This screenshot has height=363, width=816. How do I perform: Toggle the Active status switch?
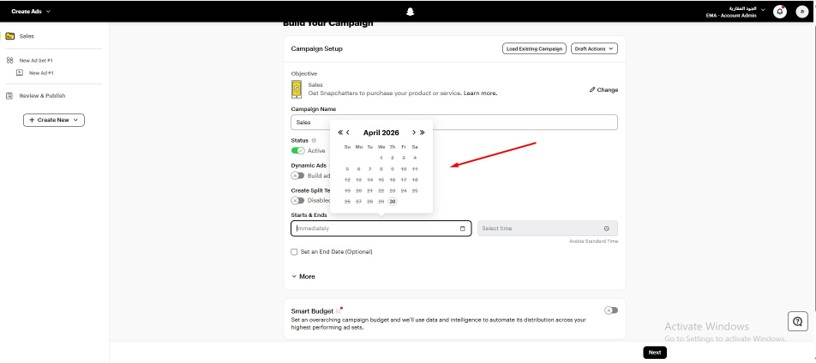298,150
